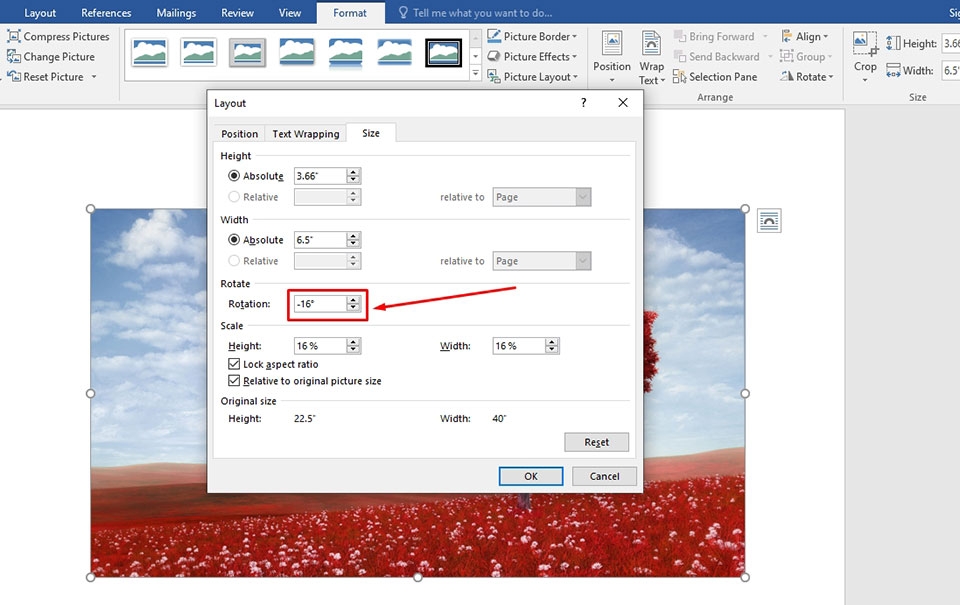Click the Reset Picture icon
This screenshot has width=960, height=605.
(13, 77)
